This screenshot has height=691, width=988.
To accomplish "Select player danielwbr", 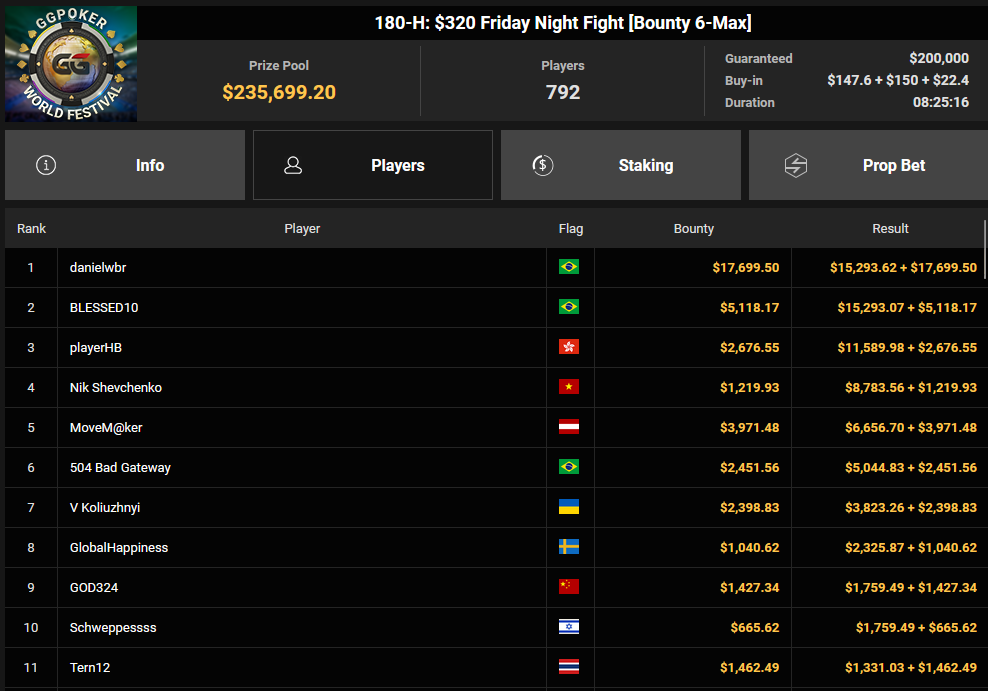I will click(98, 268).
